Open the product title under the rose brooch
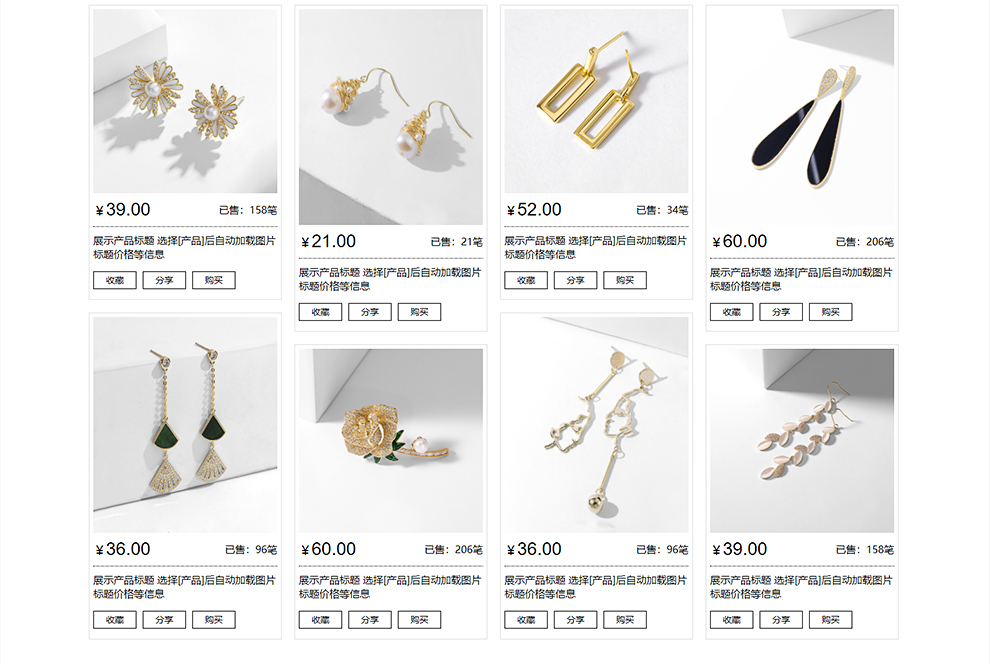This screenshot has height=664, width=990. point(390,587)
